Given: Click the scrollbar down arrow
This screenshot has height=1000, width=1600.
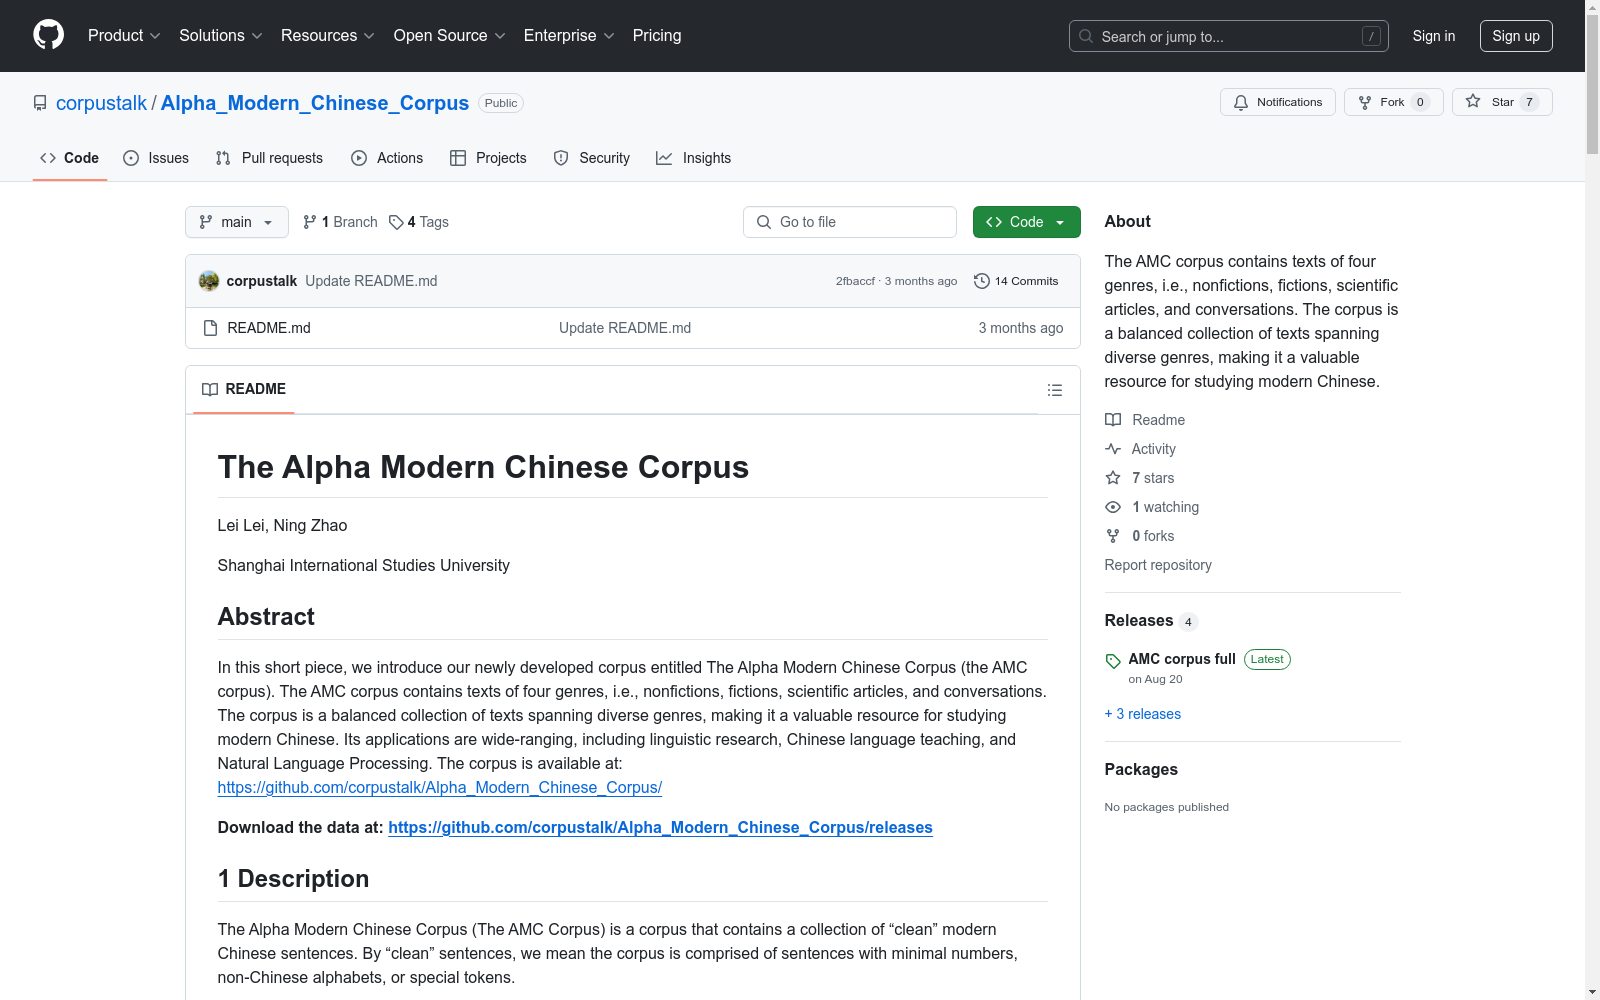Looking at the screenshot, I should 1592,992.
